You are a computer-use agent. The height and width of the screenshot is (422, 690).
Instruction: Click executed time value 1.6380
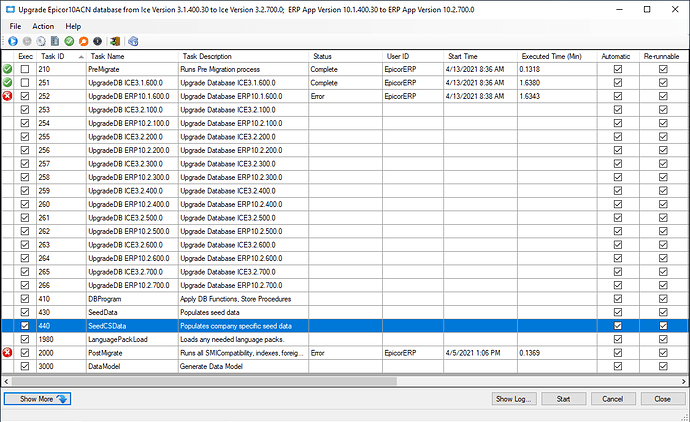coord(557,83)
